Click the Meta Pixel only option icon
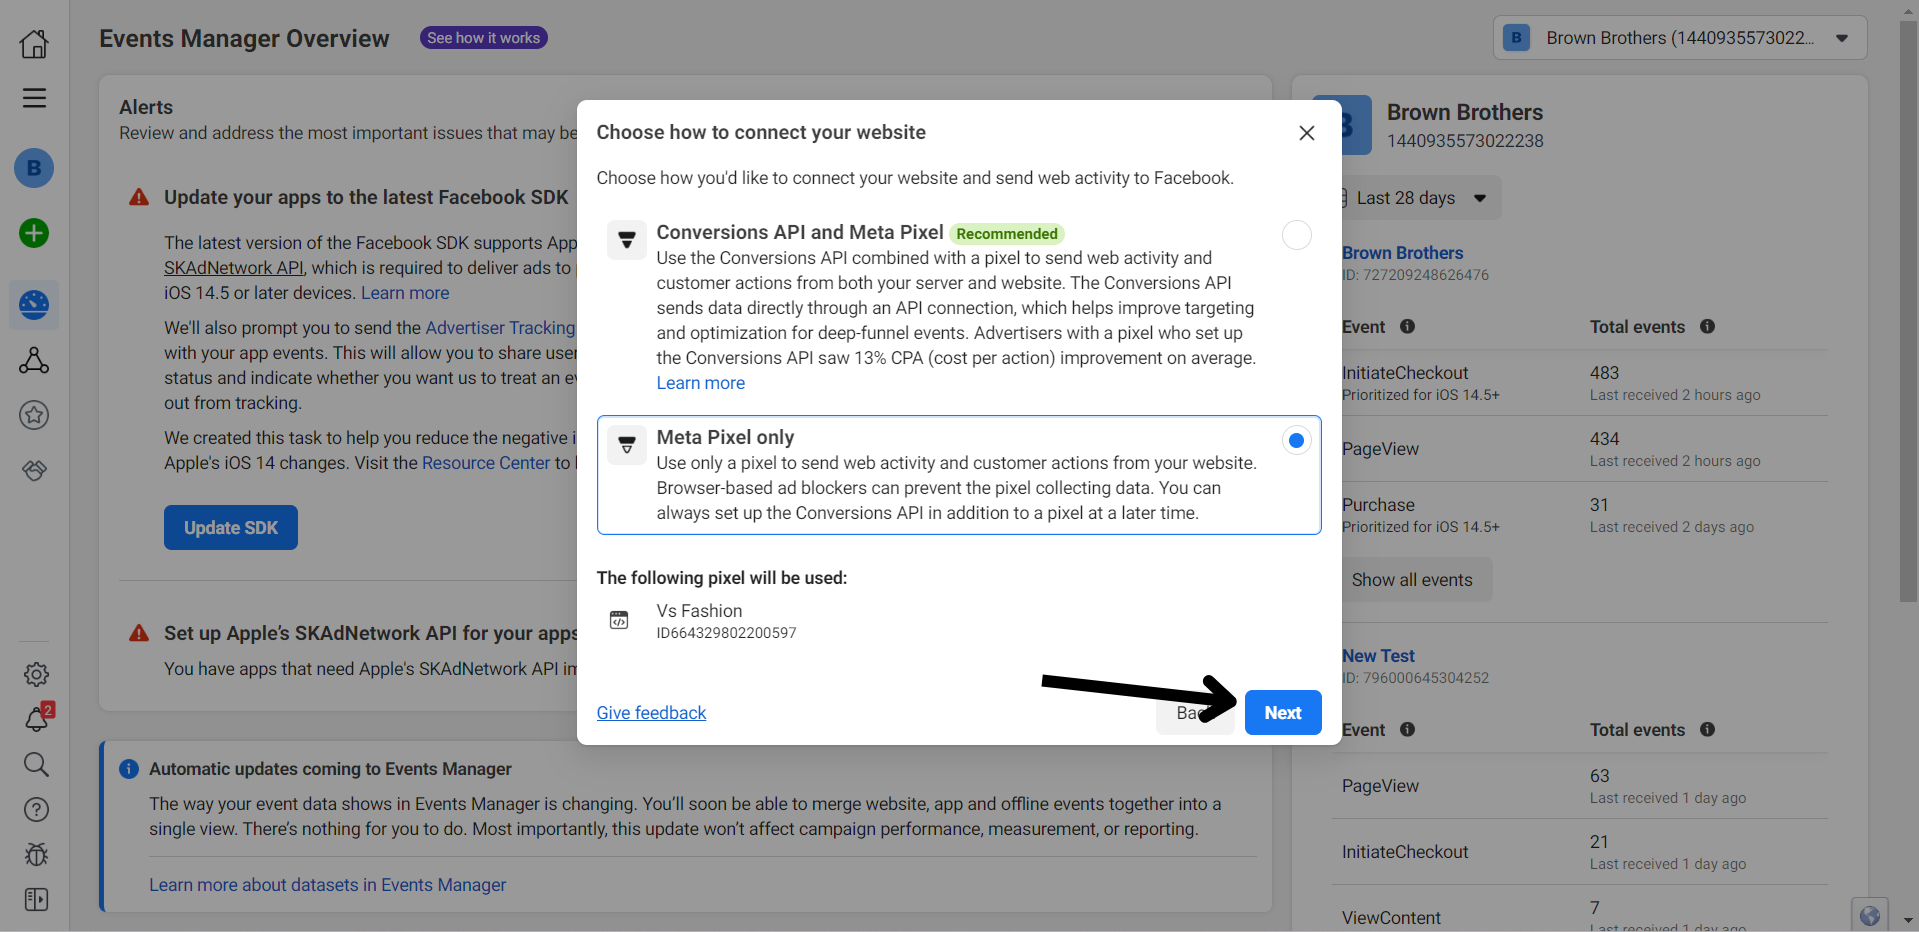1919x932 pixels. (x=627, y=445)
